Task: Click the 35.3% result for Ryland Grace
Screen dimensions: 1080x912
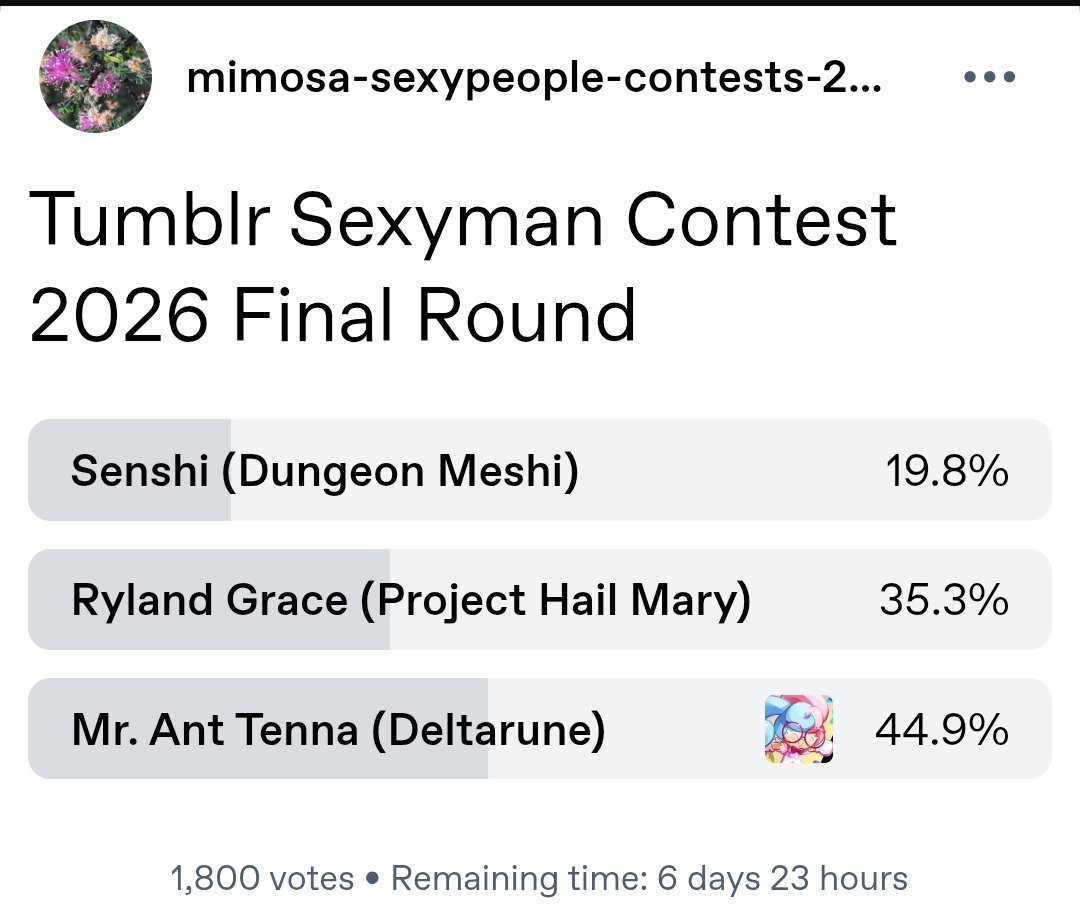Action: click(944, 599)
